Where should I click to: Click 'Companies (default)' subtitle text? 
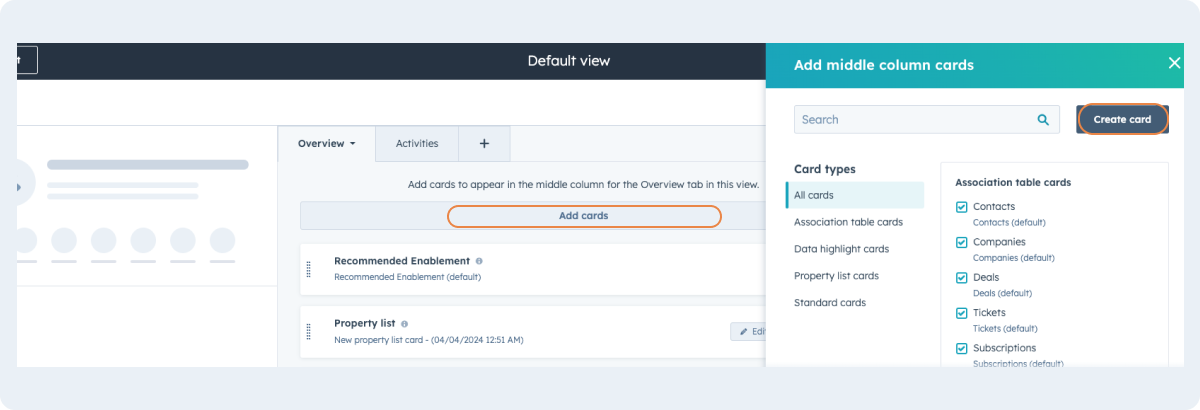coord(1013,258)
